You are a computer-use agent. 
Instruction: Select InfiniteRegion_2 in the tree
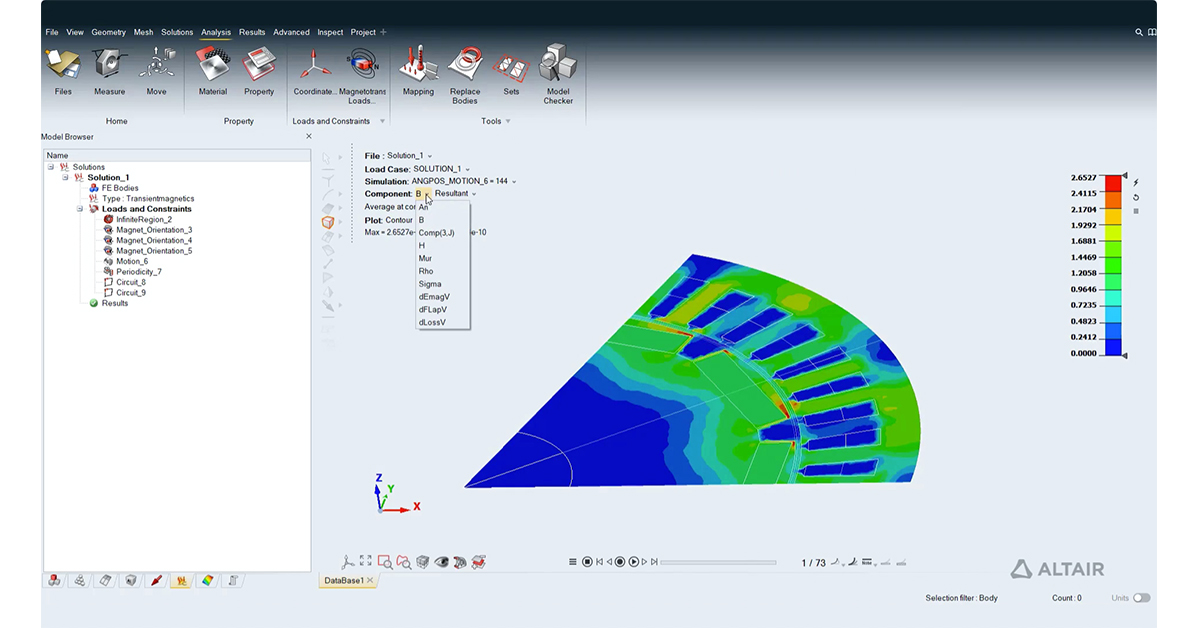coord(143,219)
